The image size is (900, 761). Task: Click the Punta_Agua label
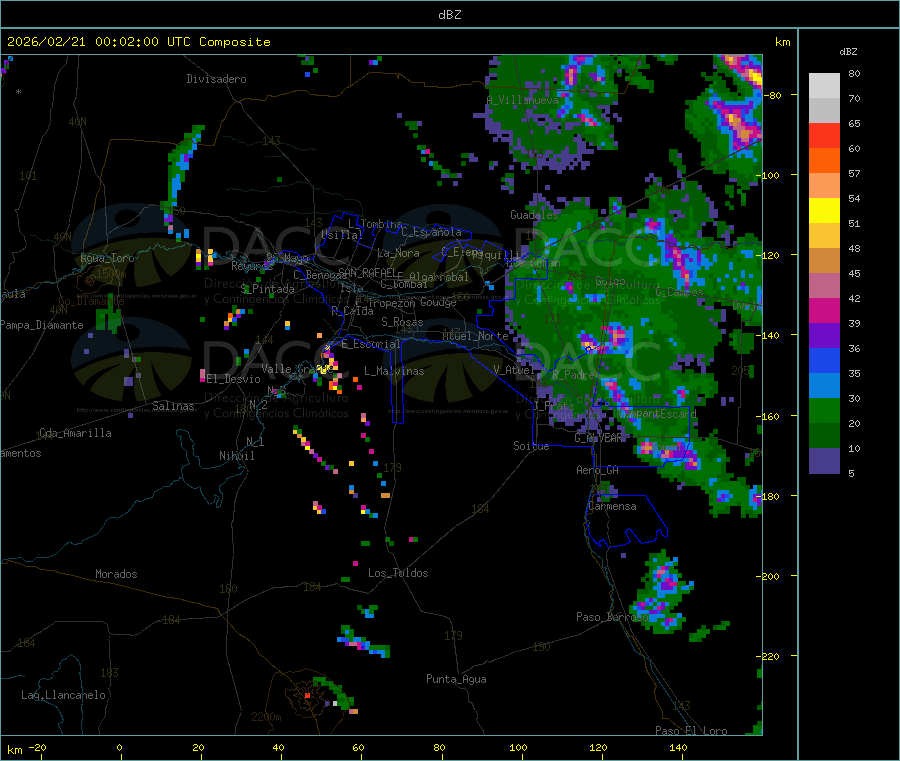(456, 679)
